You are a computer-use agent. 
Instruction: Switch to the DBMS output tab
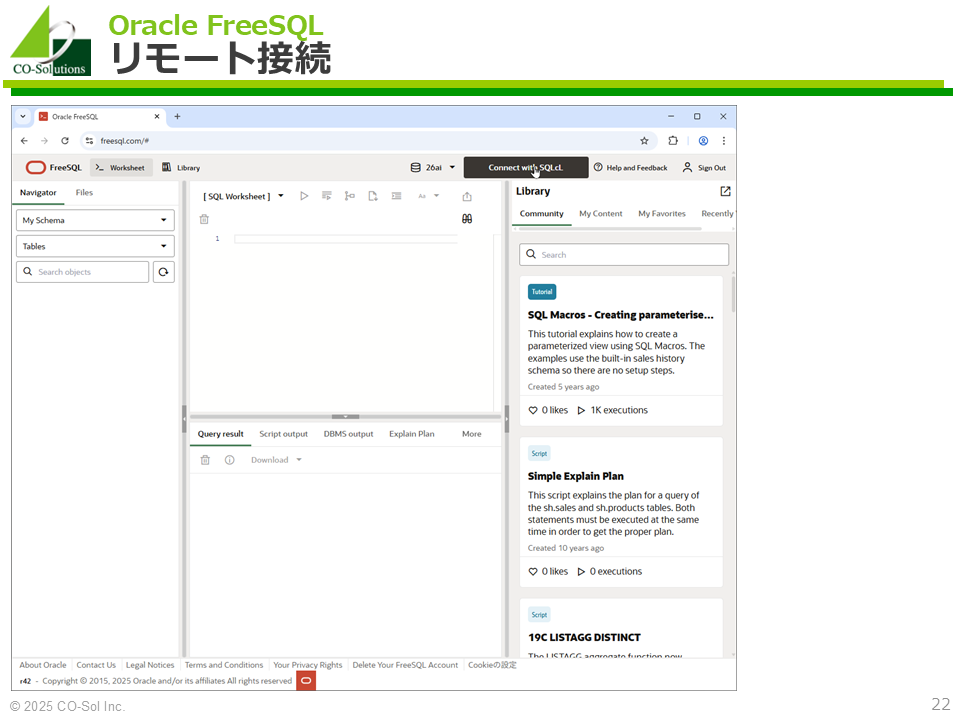click(348, 434)
